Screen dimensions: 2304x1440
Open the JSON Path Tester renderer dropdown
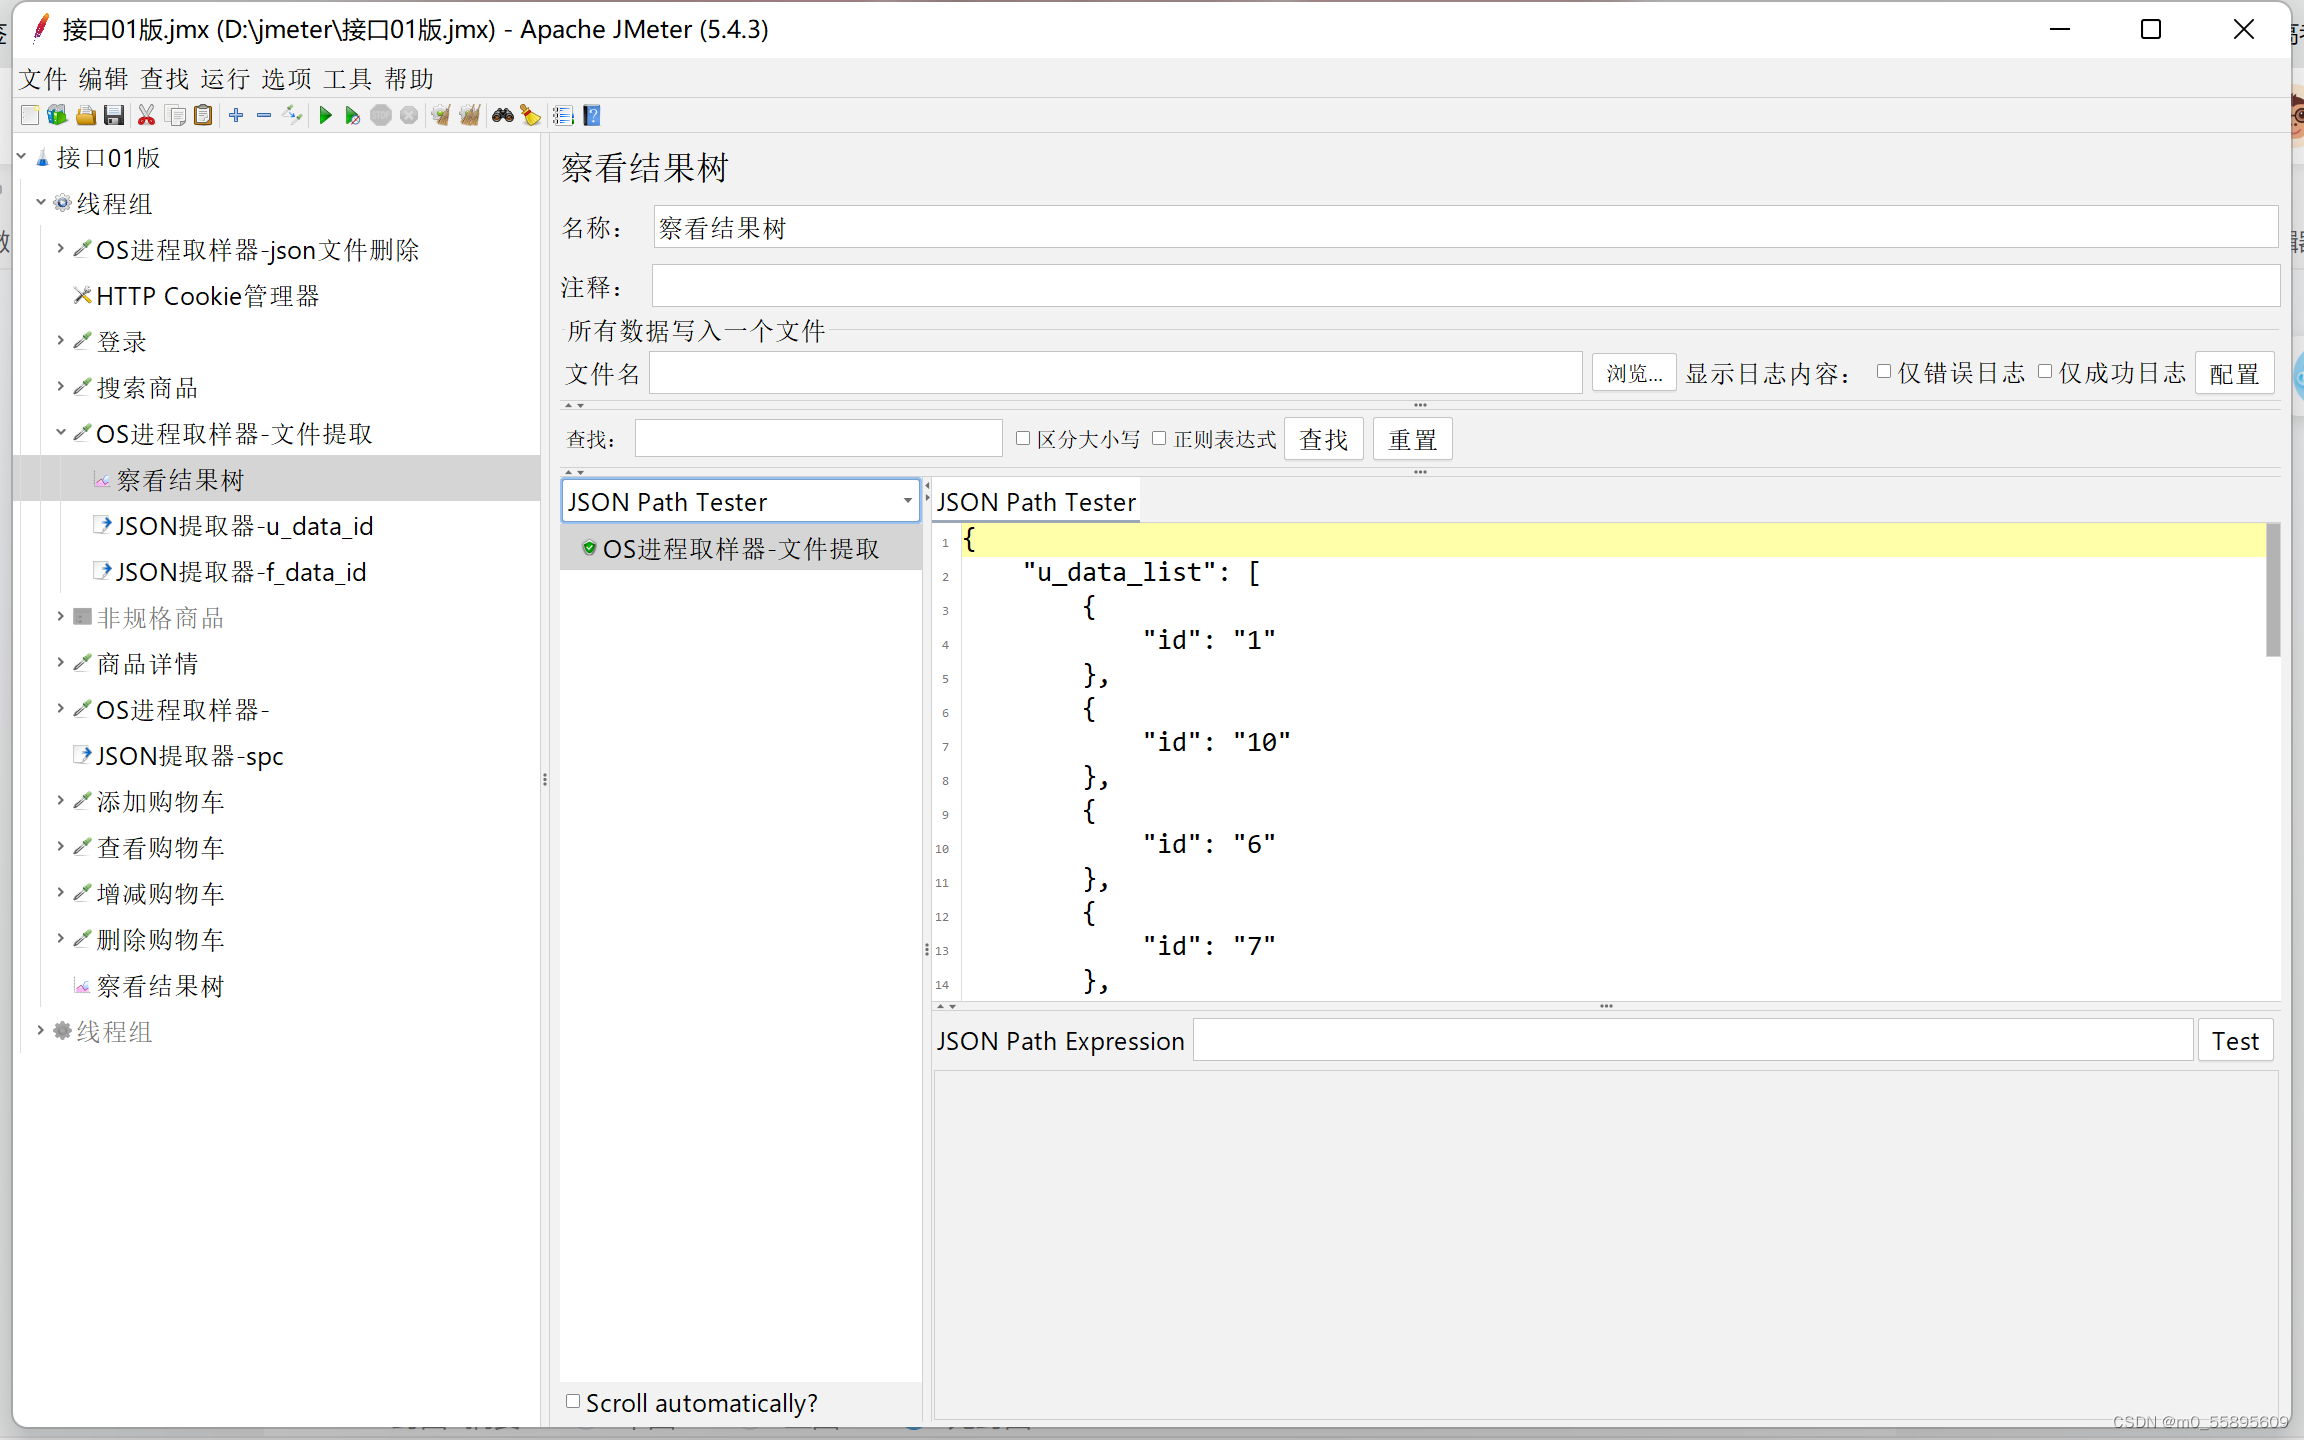pos(907,501)
